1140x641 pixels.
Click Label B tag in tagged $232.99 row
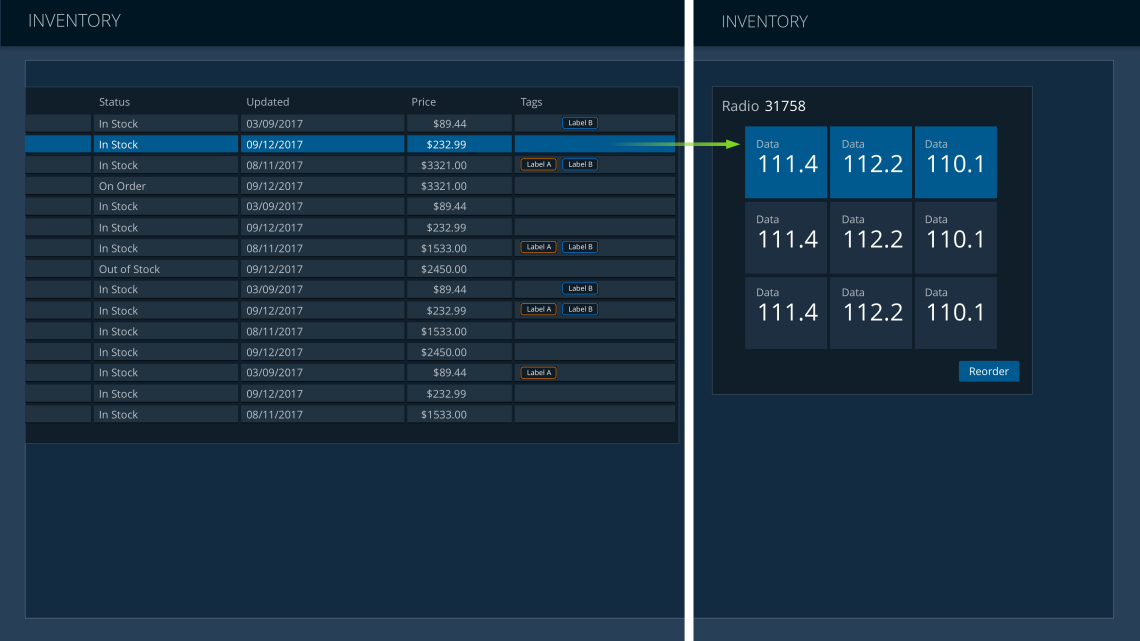(x=579, y=310)
